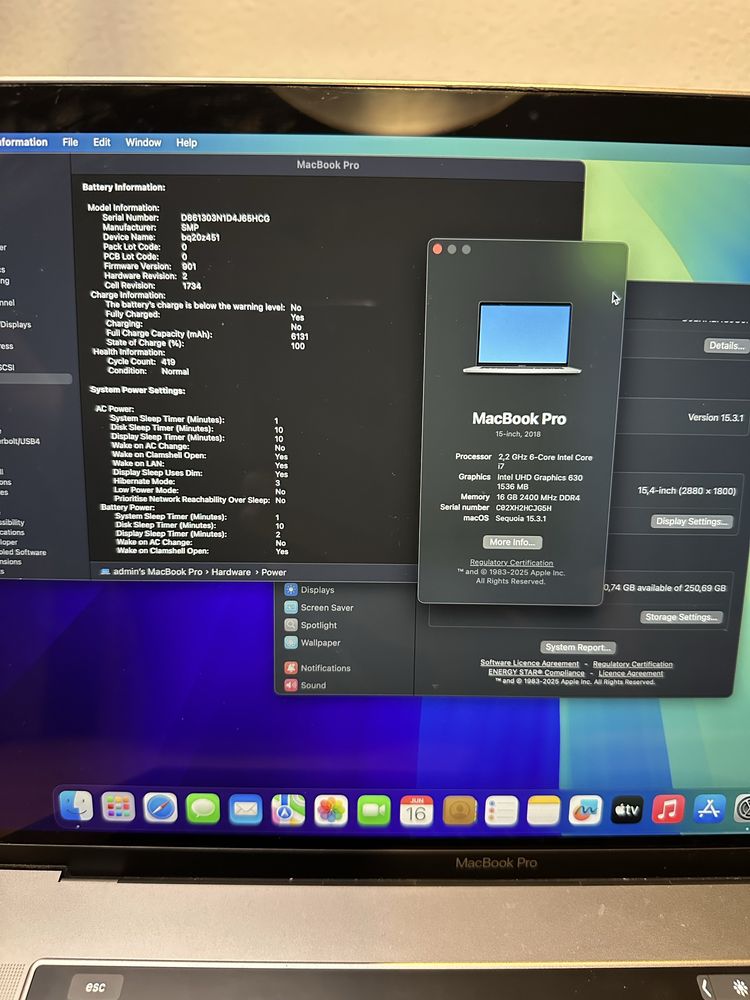Open the File menu
The height and width of the screenshot is (1000, 750).
pos(70,142)
